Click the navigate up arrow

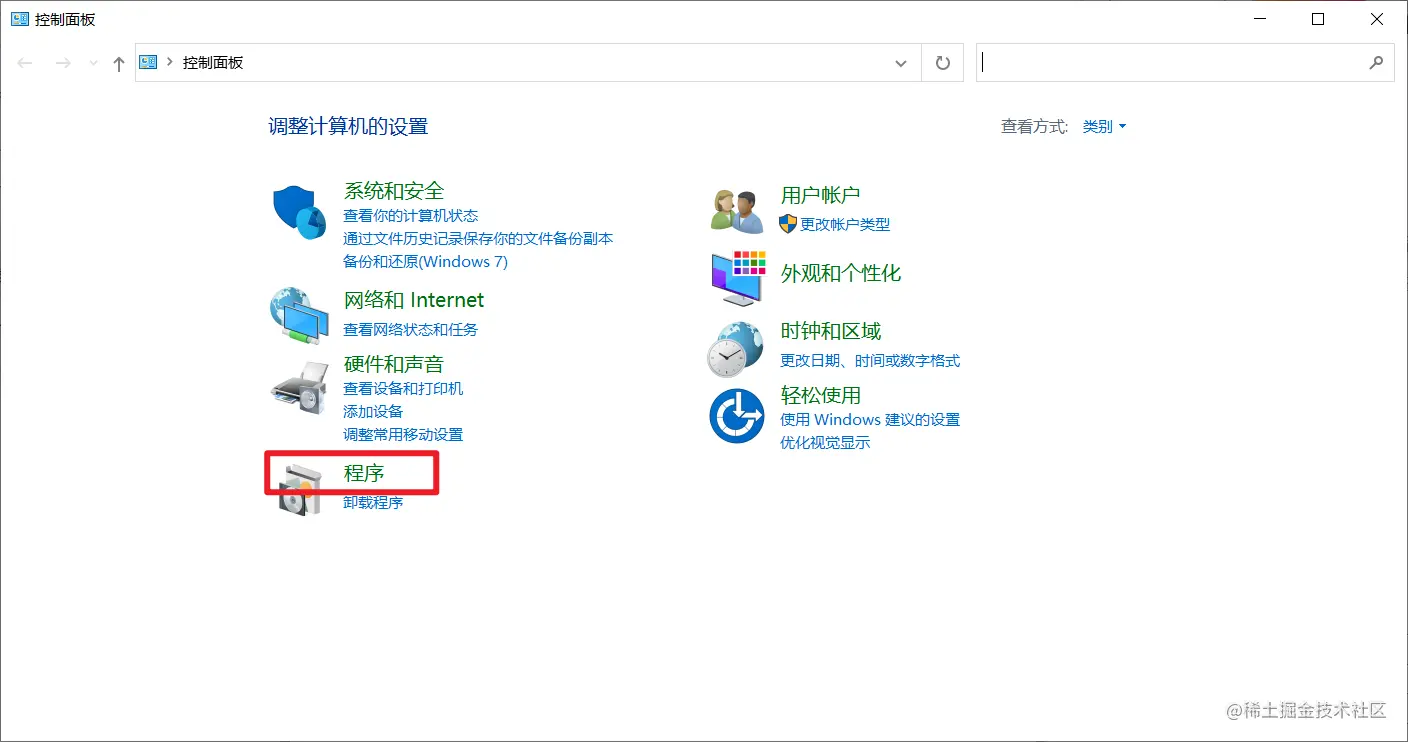pos(117,62)
